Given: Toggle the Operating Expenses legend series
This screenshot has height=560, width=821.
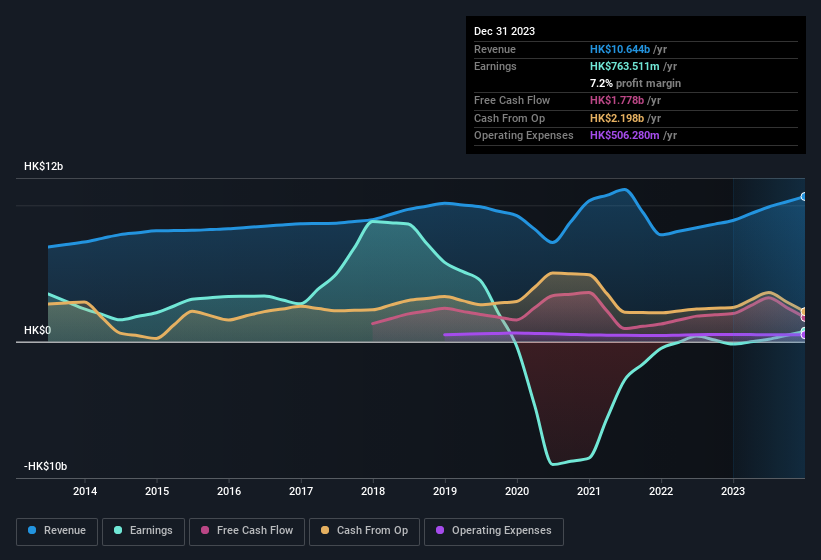Looking at the screenshot, I should (494, 531).
